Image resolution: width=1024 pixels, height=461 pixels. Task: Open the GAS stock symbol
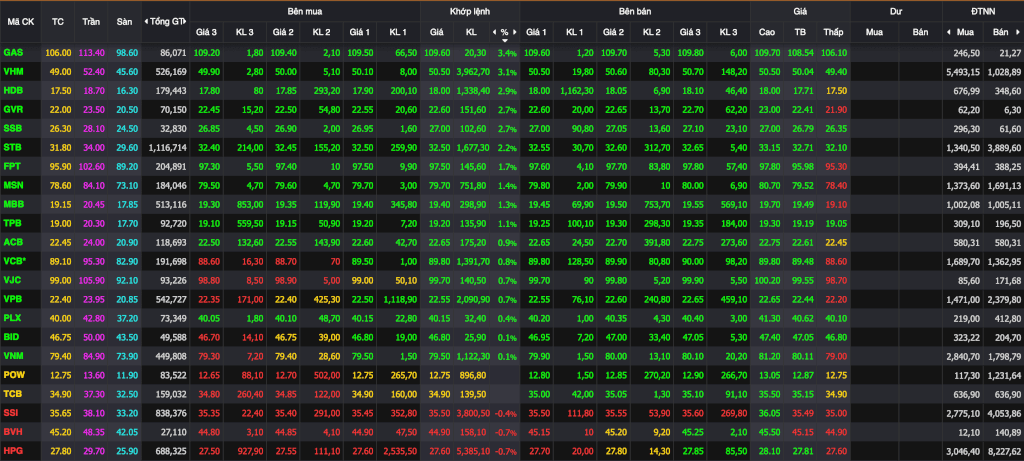[x=12, y=52]
